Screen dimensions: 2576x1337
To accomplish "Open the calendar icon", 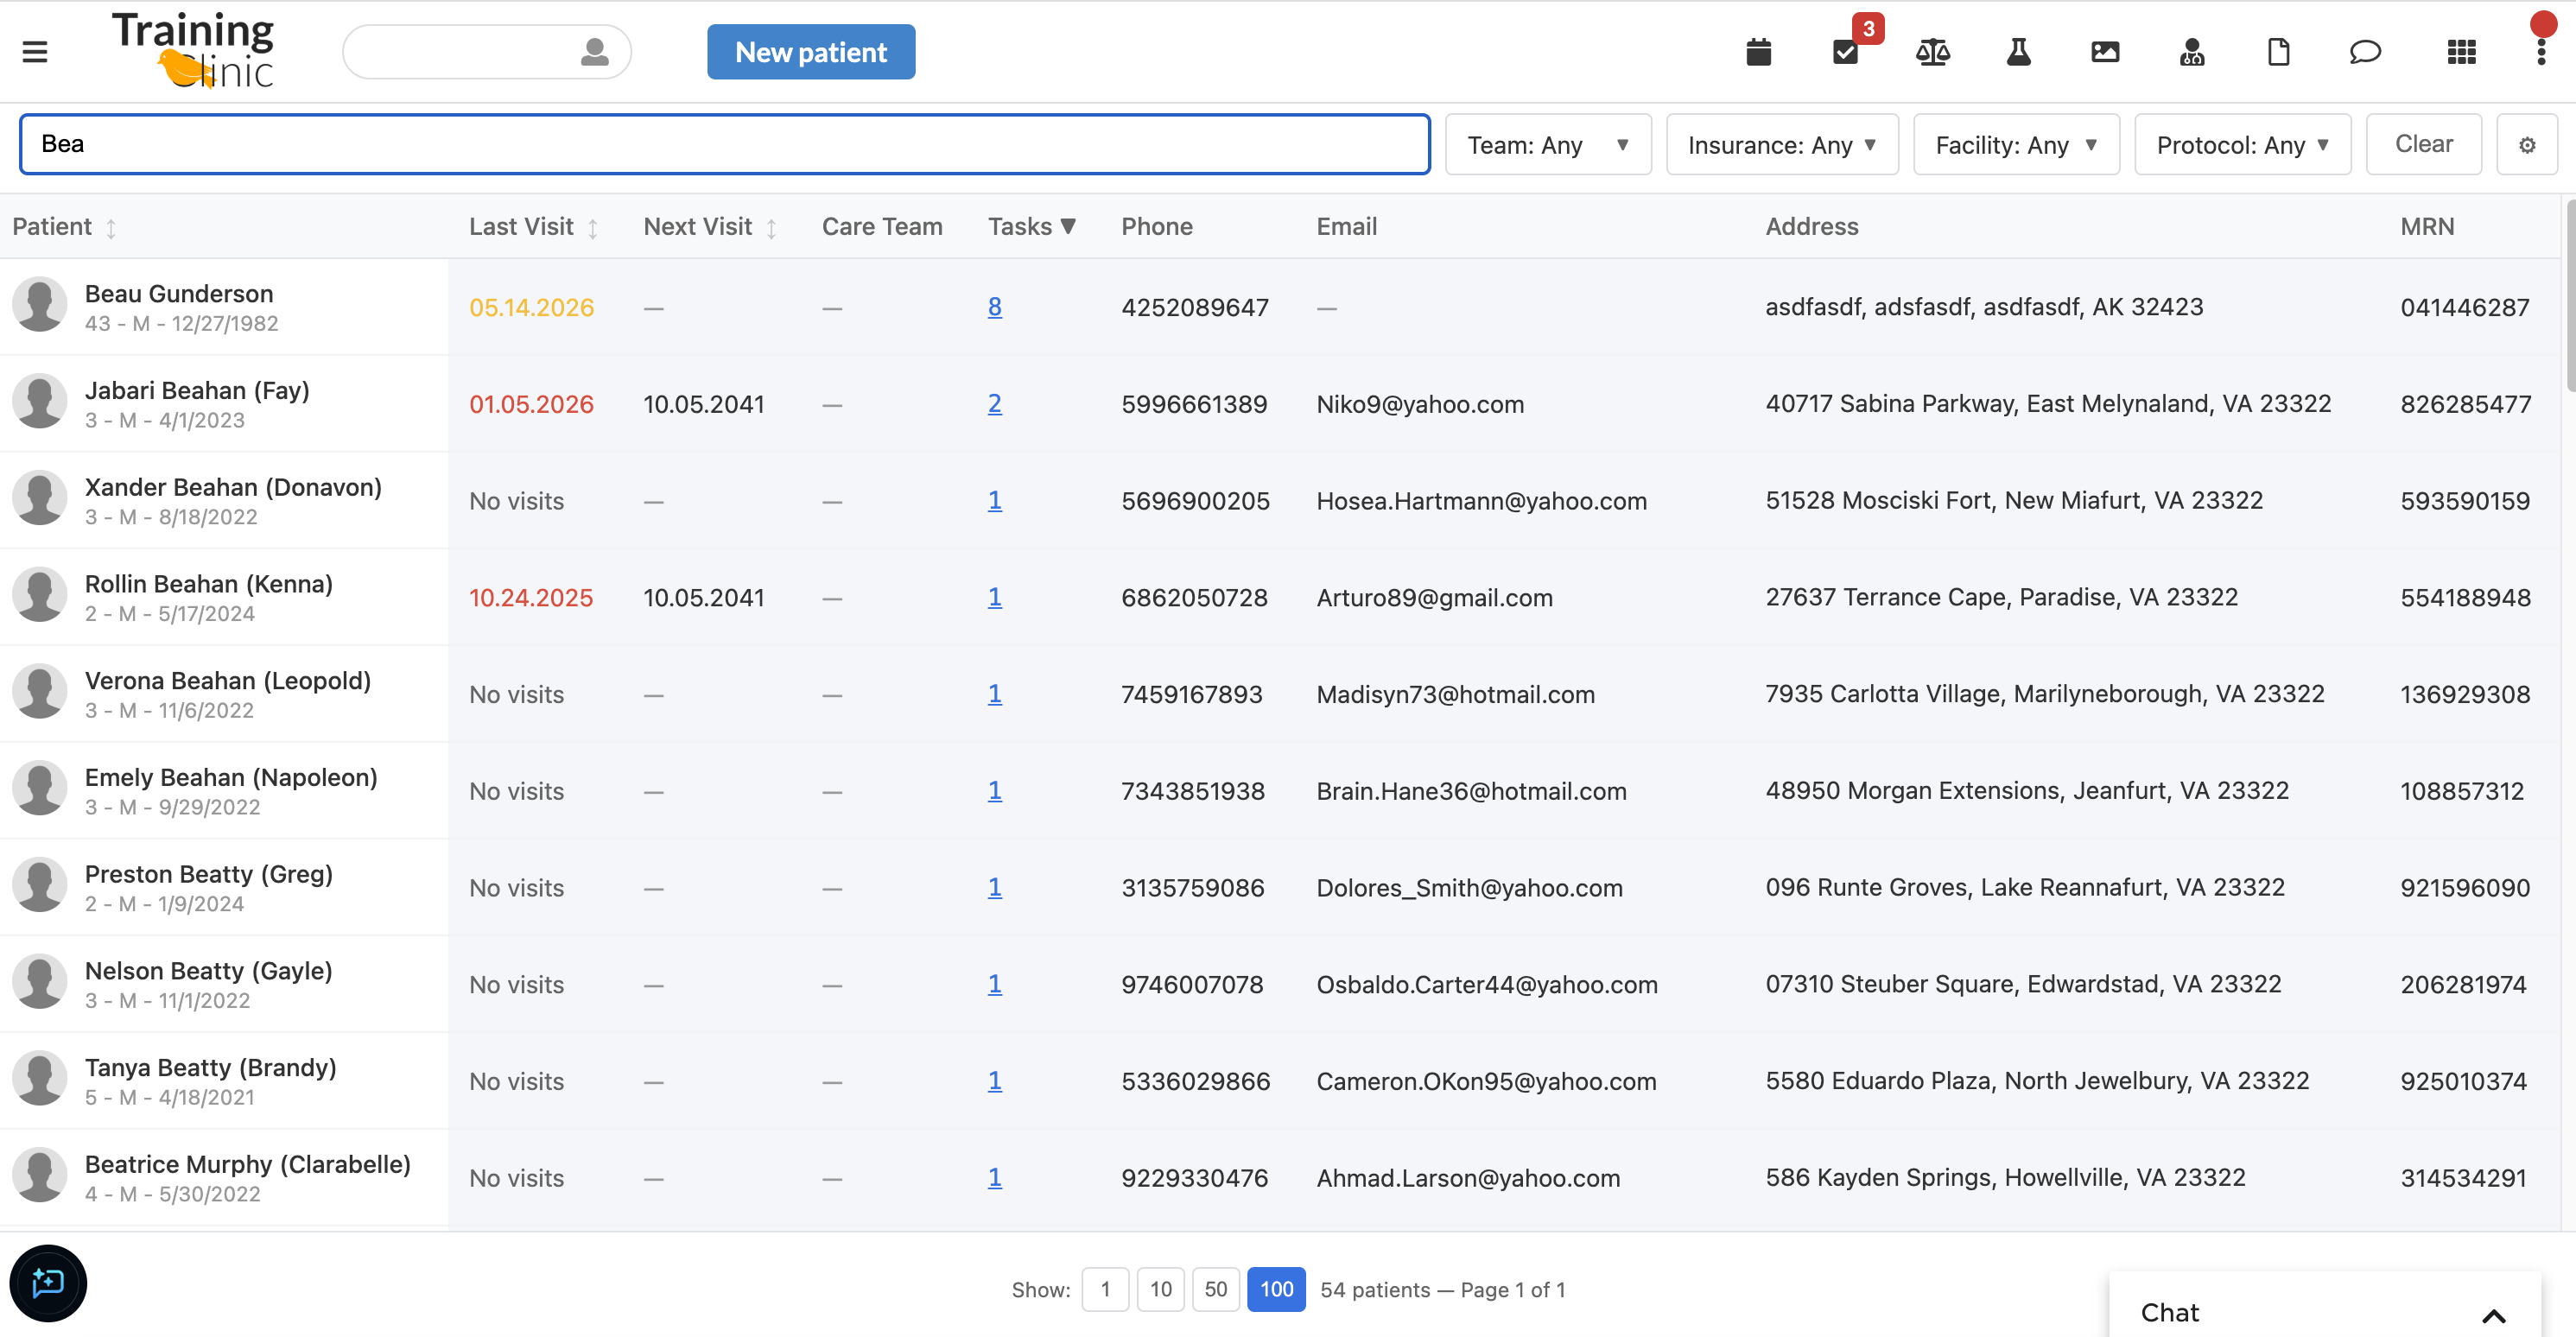I will pyautogui.click(x=1758, y=51).
